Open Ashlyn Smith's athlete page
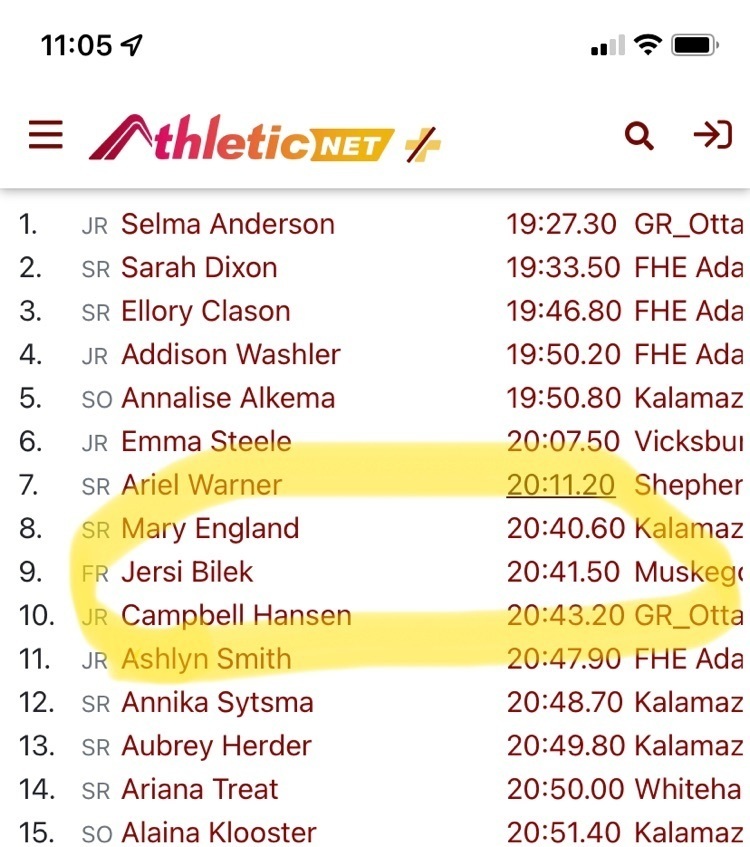750x847 pixels. coord(206,659)
